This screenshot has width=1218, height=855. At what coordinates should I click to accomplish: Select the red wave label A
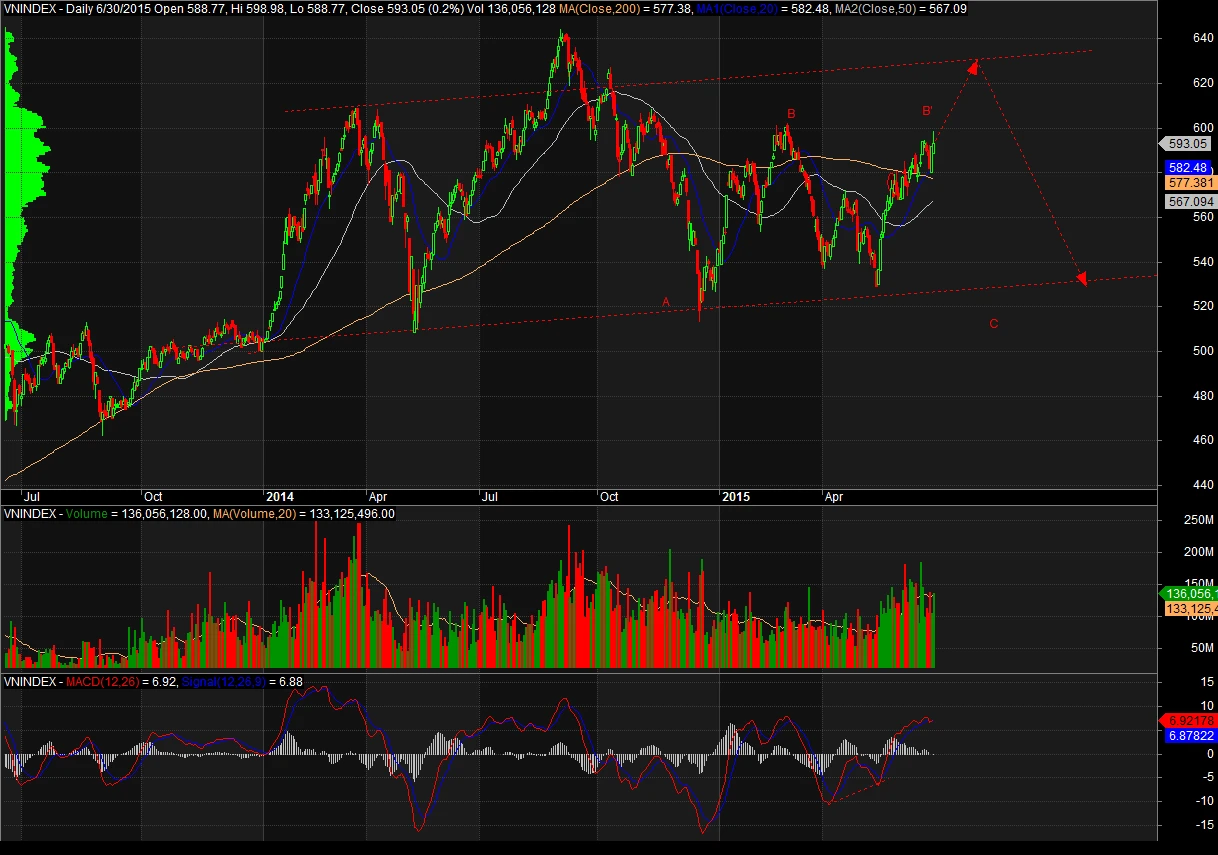[666, 301]
